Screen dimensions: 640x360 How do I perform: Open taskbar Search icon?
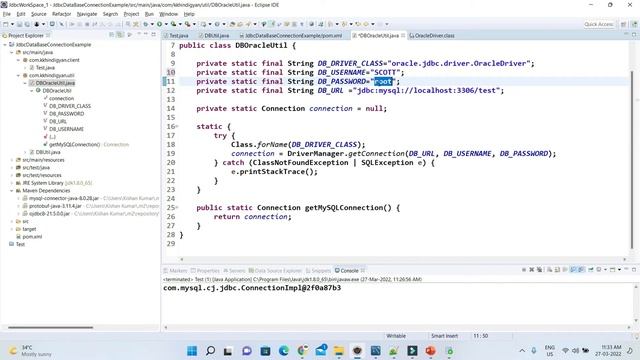click(x=210, y=351)
